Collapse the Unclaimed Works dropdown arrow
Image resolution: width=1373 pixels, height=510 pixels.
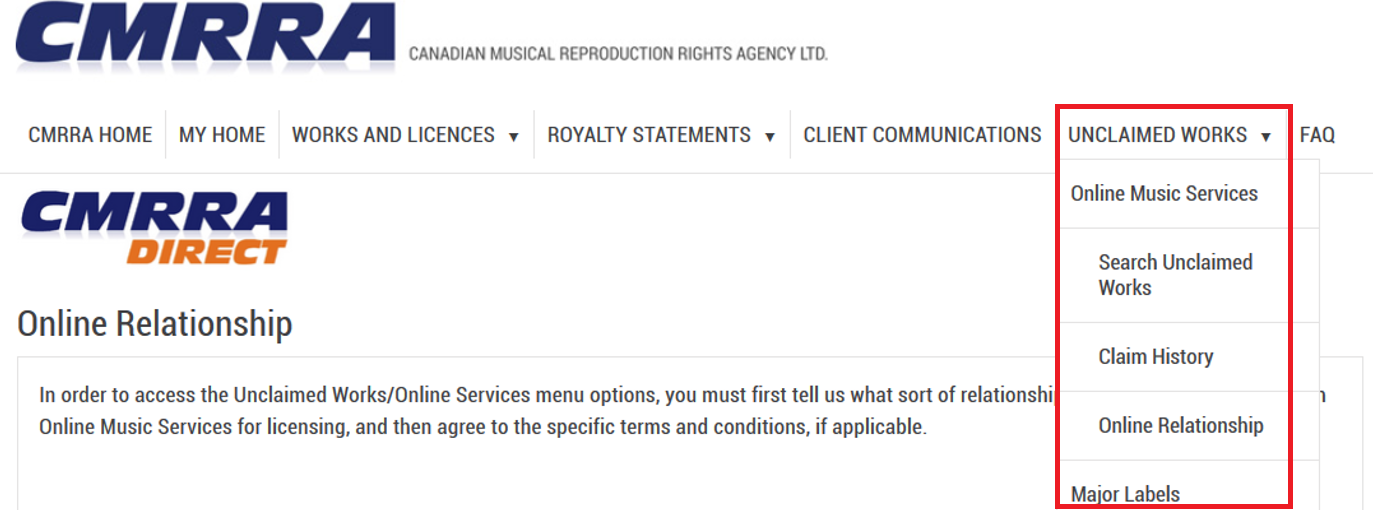point(1266,137)
